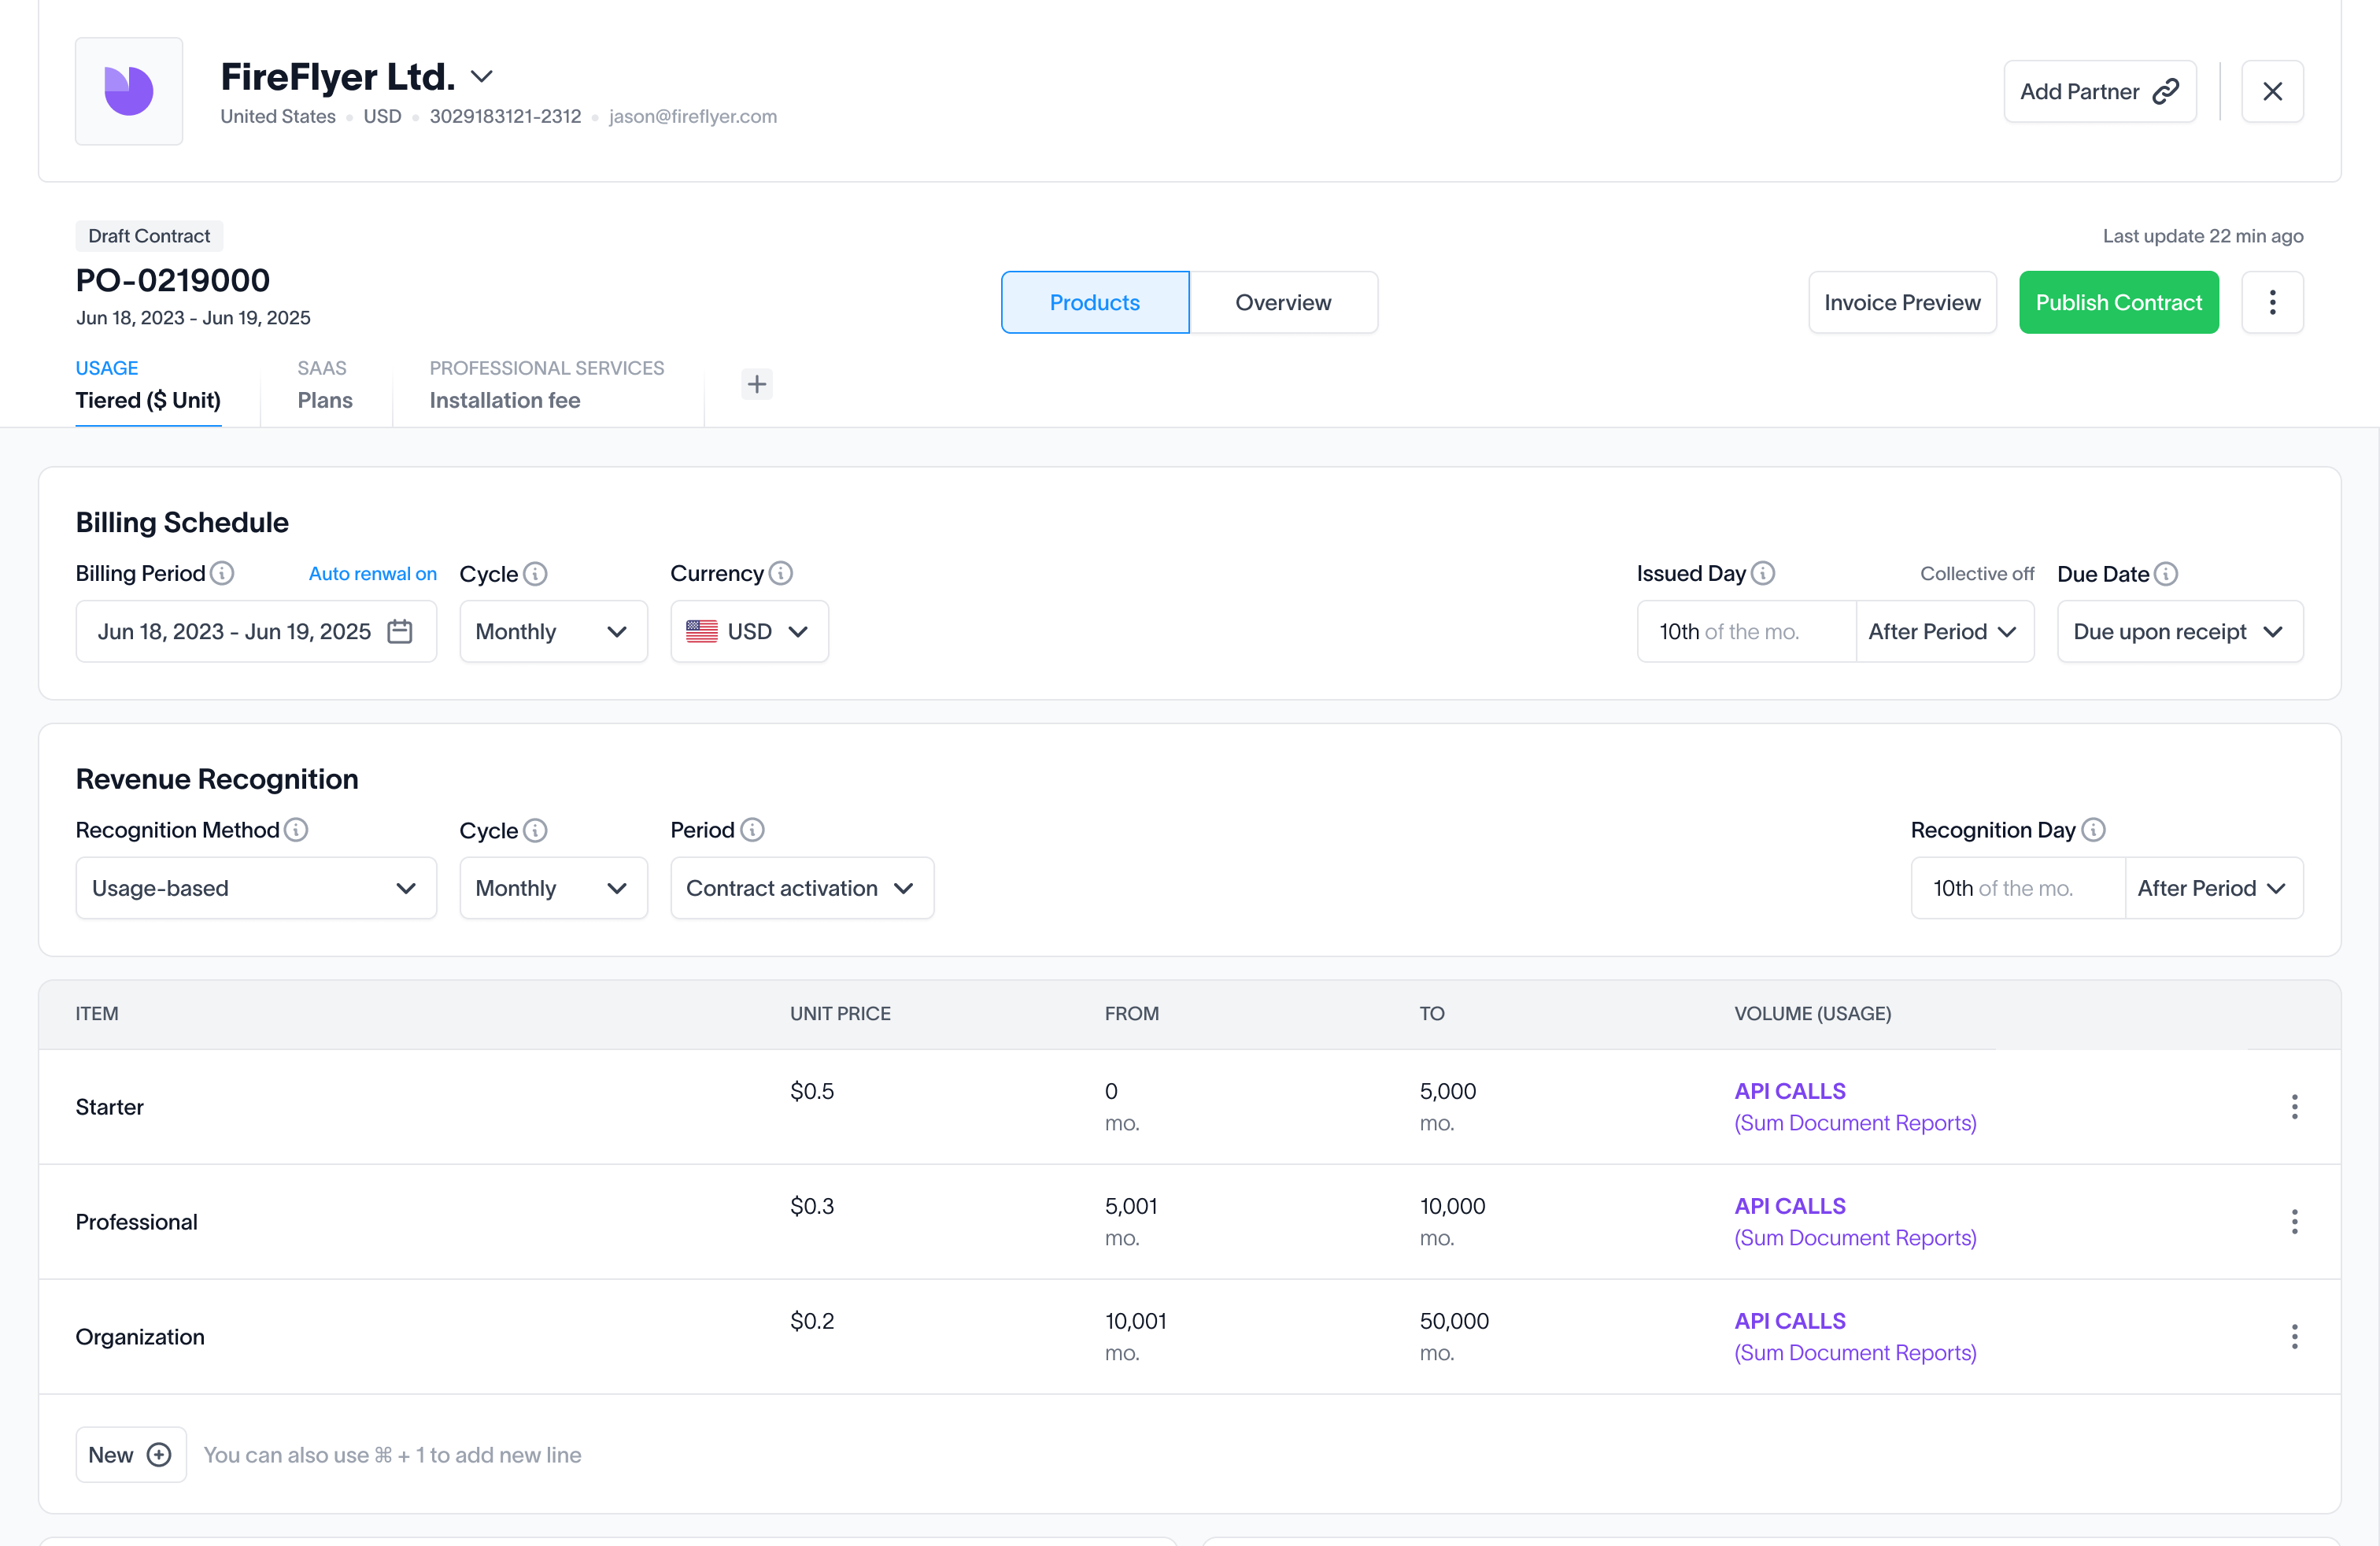Toggle Auto renewal off

point(372,573)
